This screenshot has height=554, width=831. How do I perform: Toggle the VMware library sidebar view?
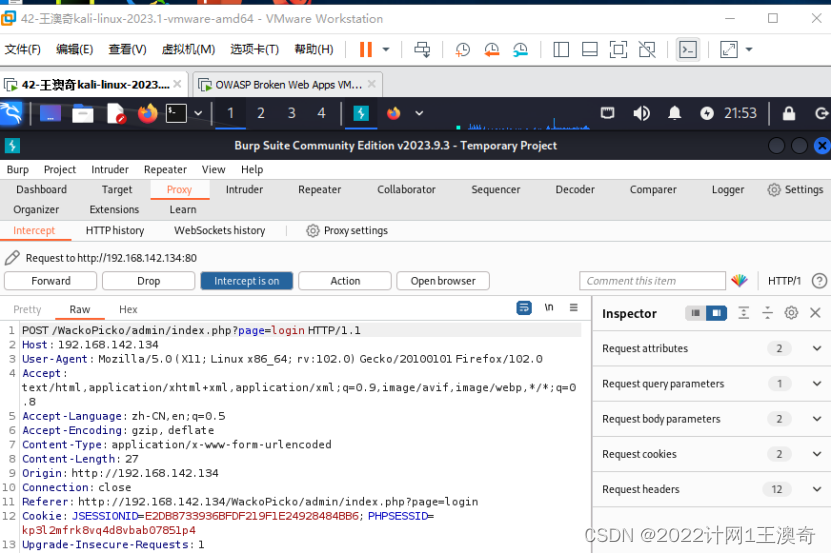tap(561, 50)
